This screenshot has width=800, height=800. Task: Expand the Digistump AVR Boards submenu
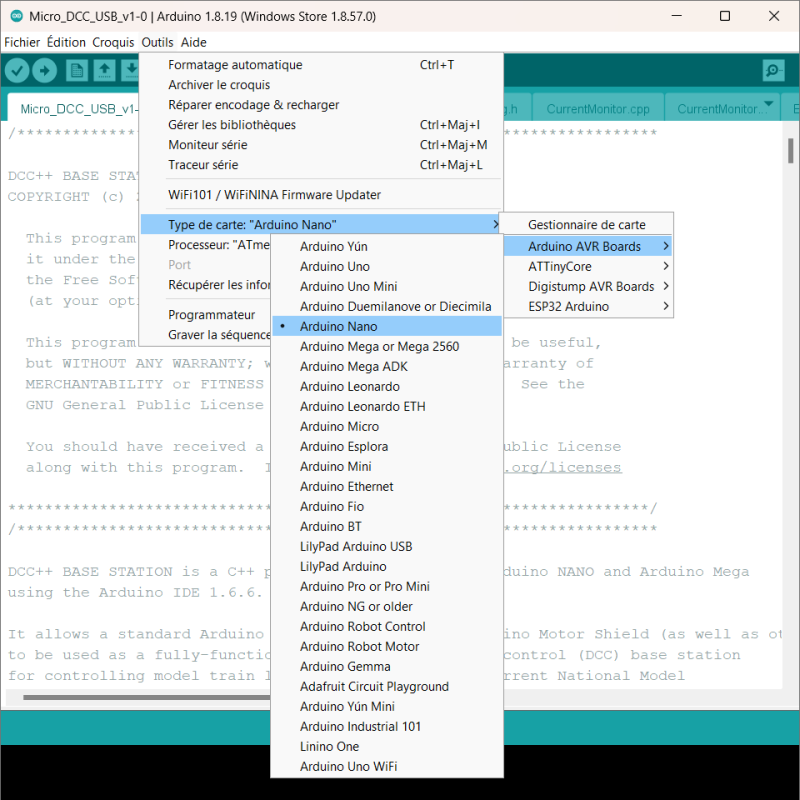(587, 286)
